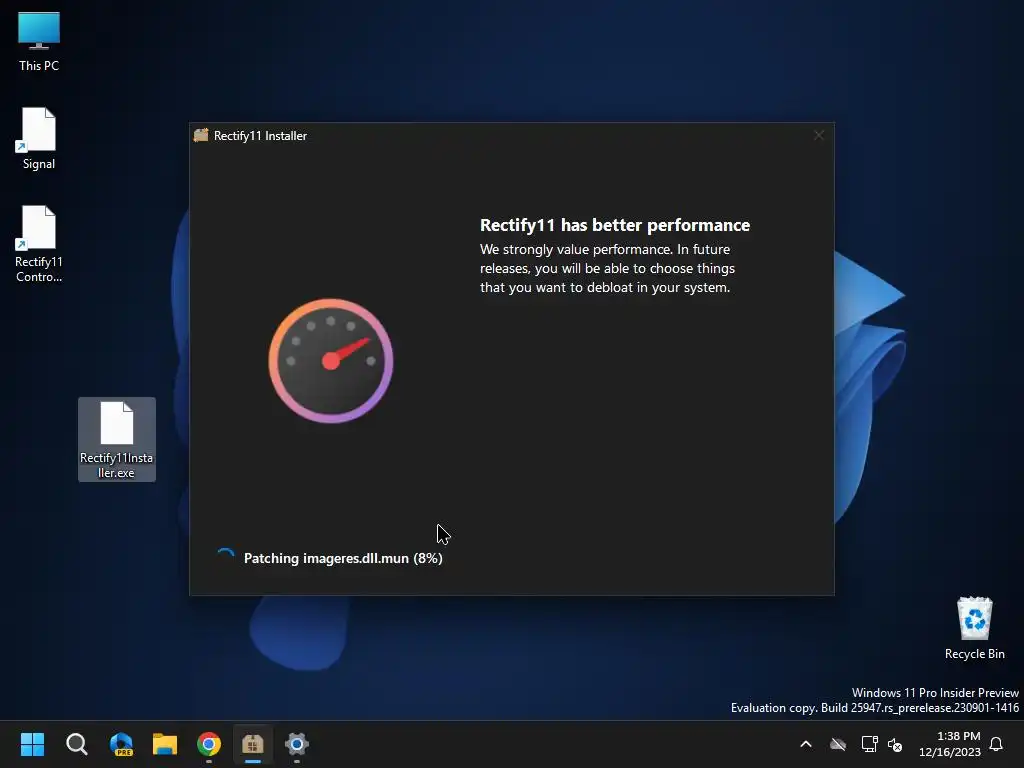This screenshot has height=768, width=1024.
Task: Select the Rectify11Installer.exe desktop file
Action: click(116, 439)
